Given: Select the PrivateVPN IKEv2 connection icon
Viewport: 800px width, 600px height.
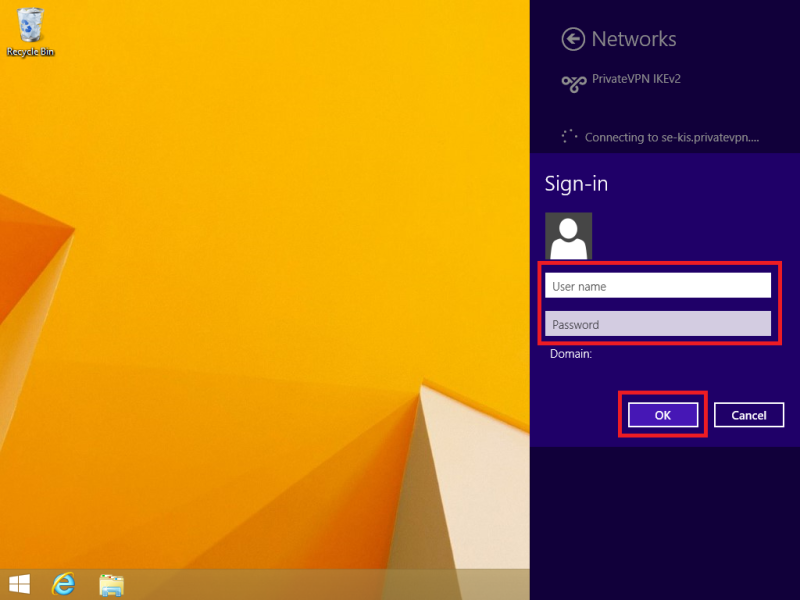Looking at the screenshot, I should point(573,84).
